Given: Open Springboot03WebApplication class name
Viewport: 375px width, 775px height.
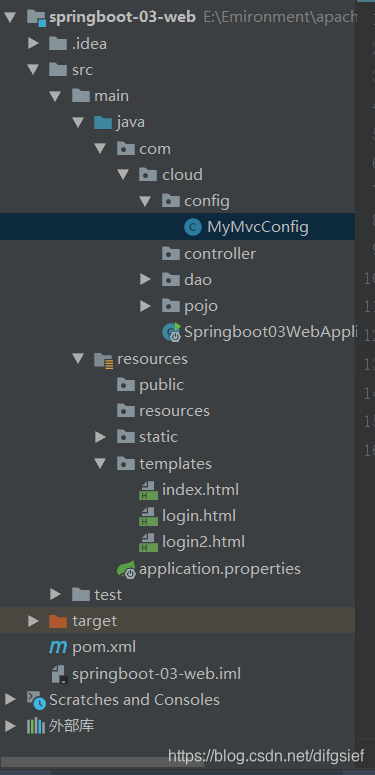Looking at the screenshot, I should 270,332.
